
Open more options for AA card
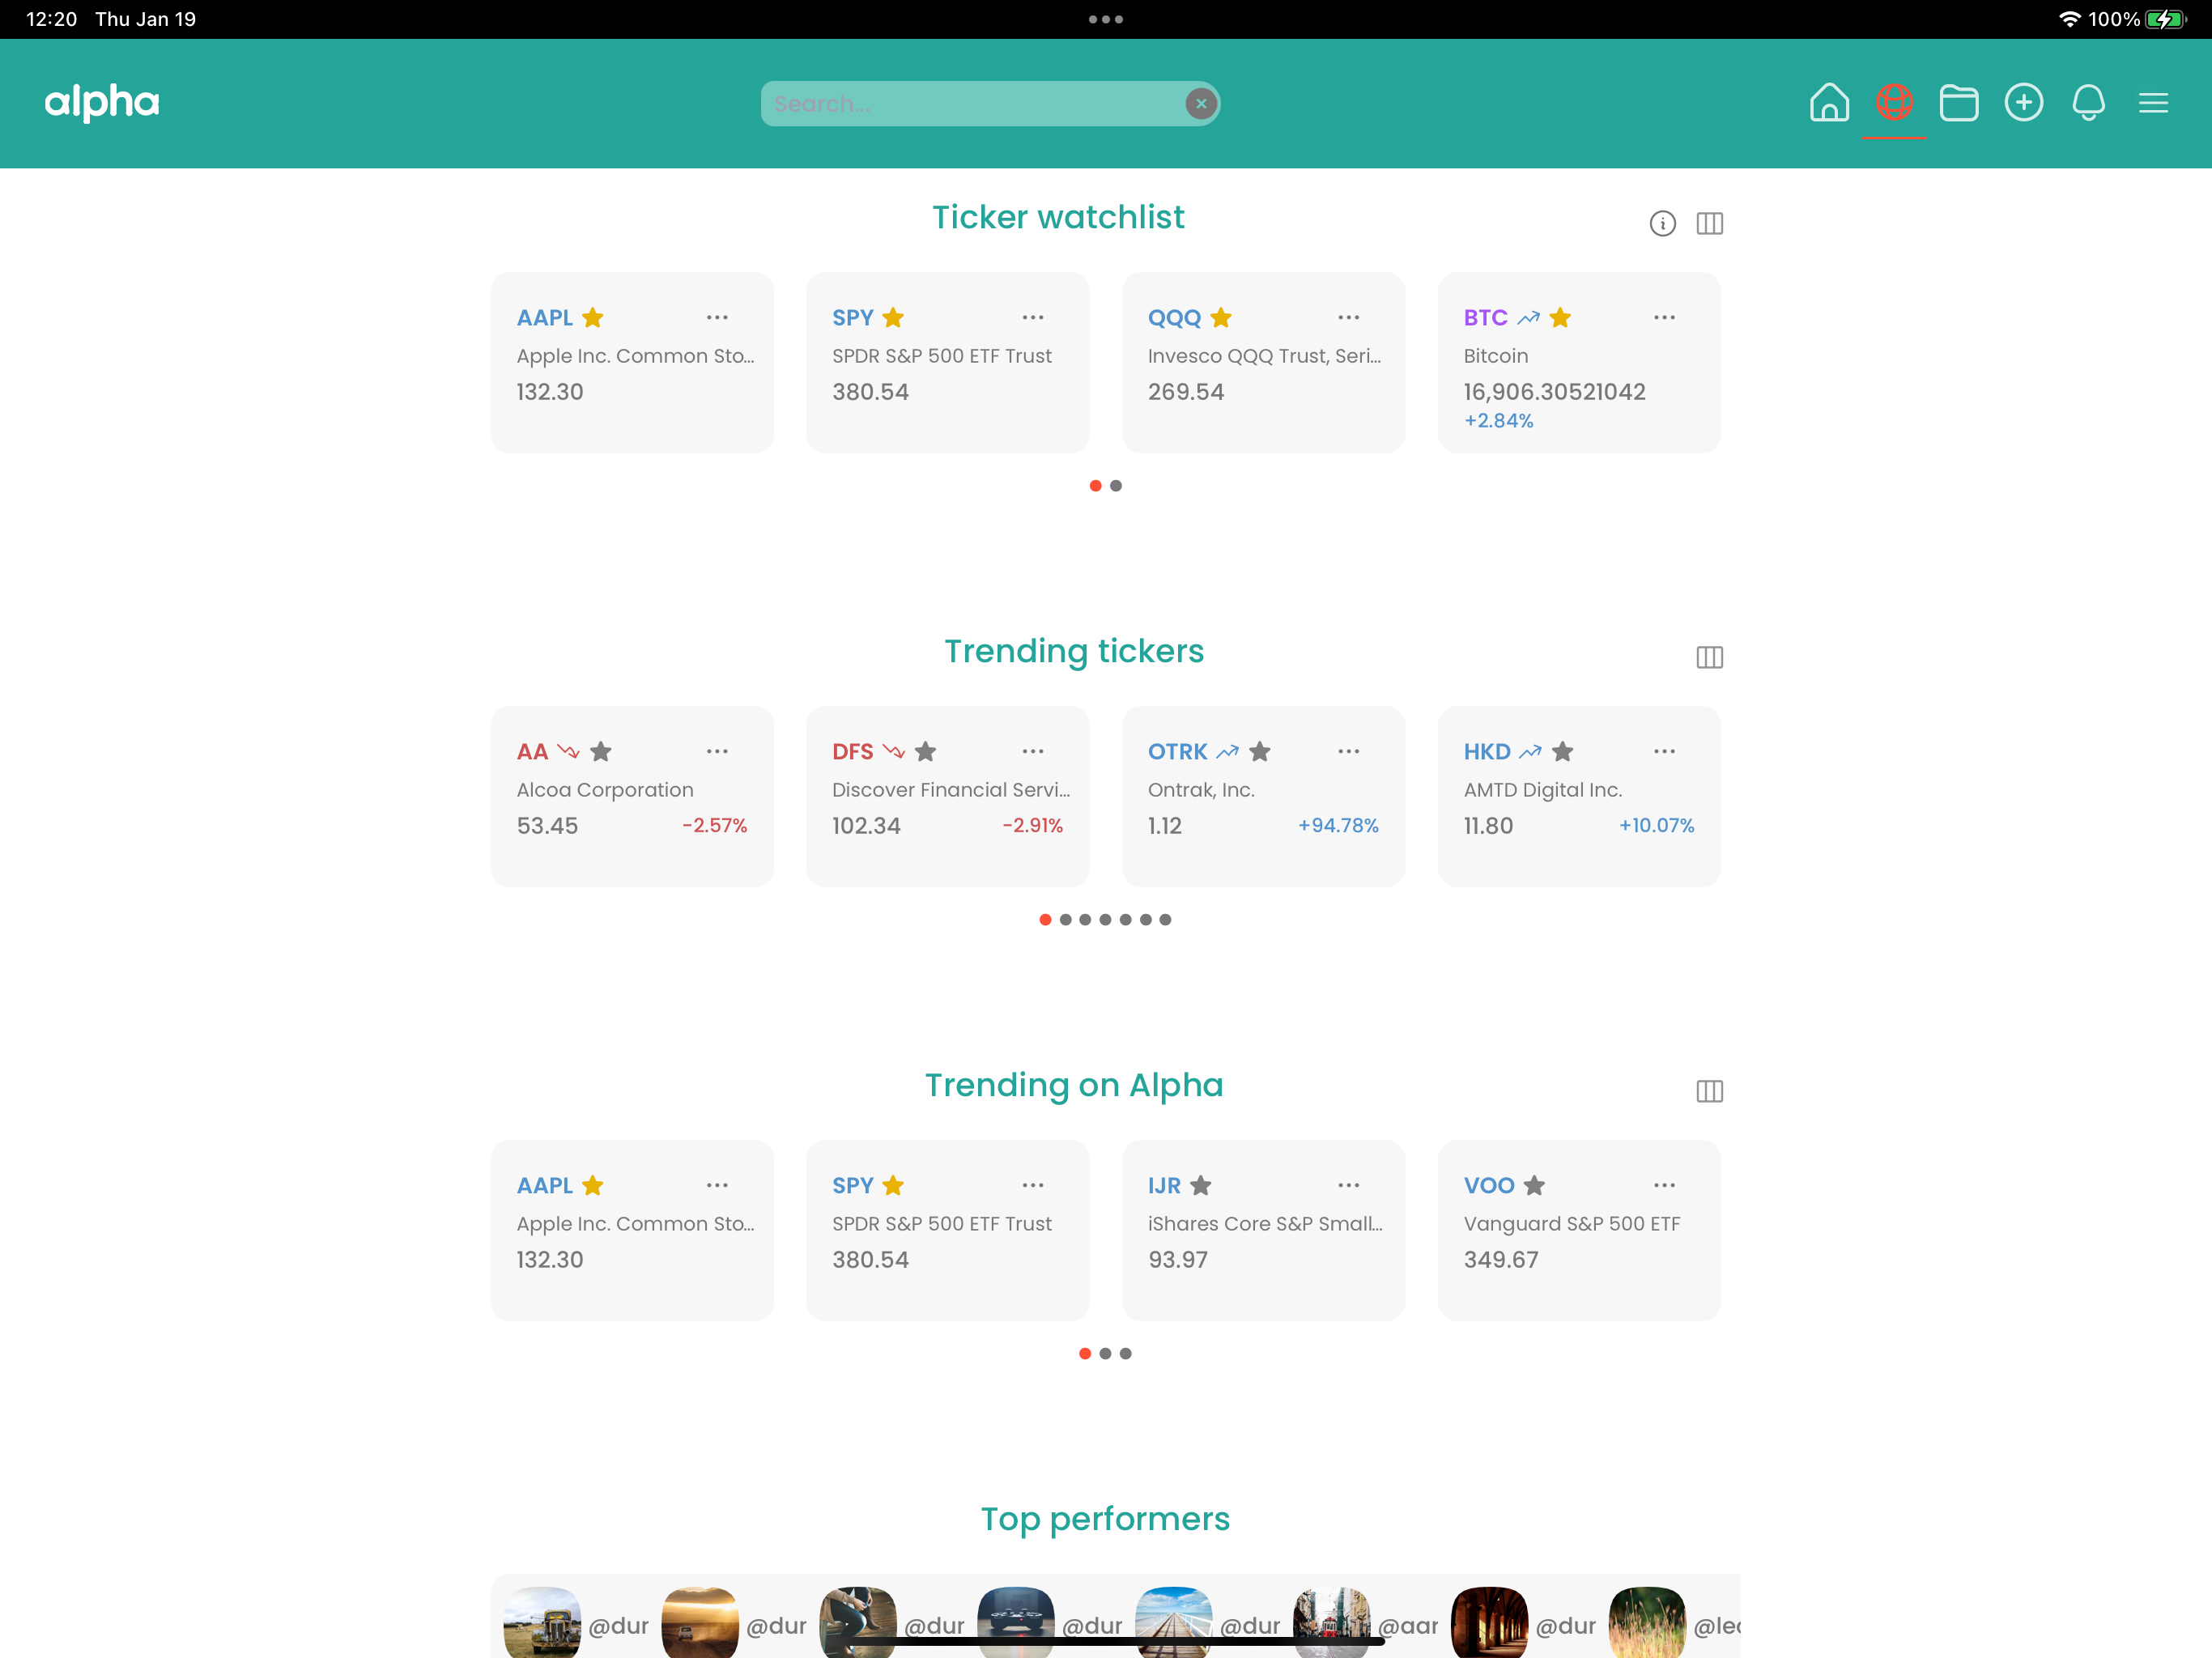717,751
